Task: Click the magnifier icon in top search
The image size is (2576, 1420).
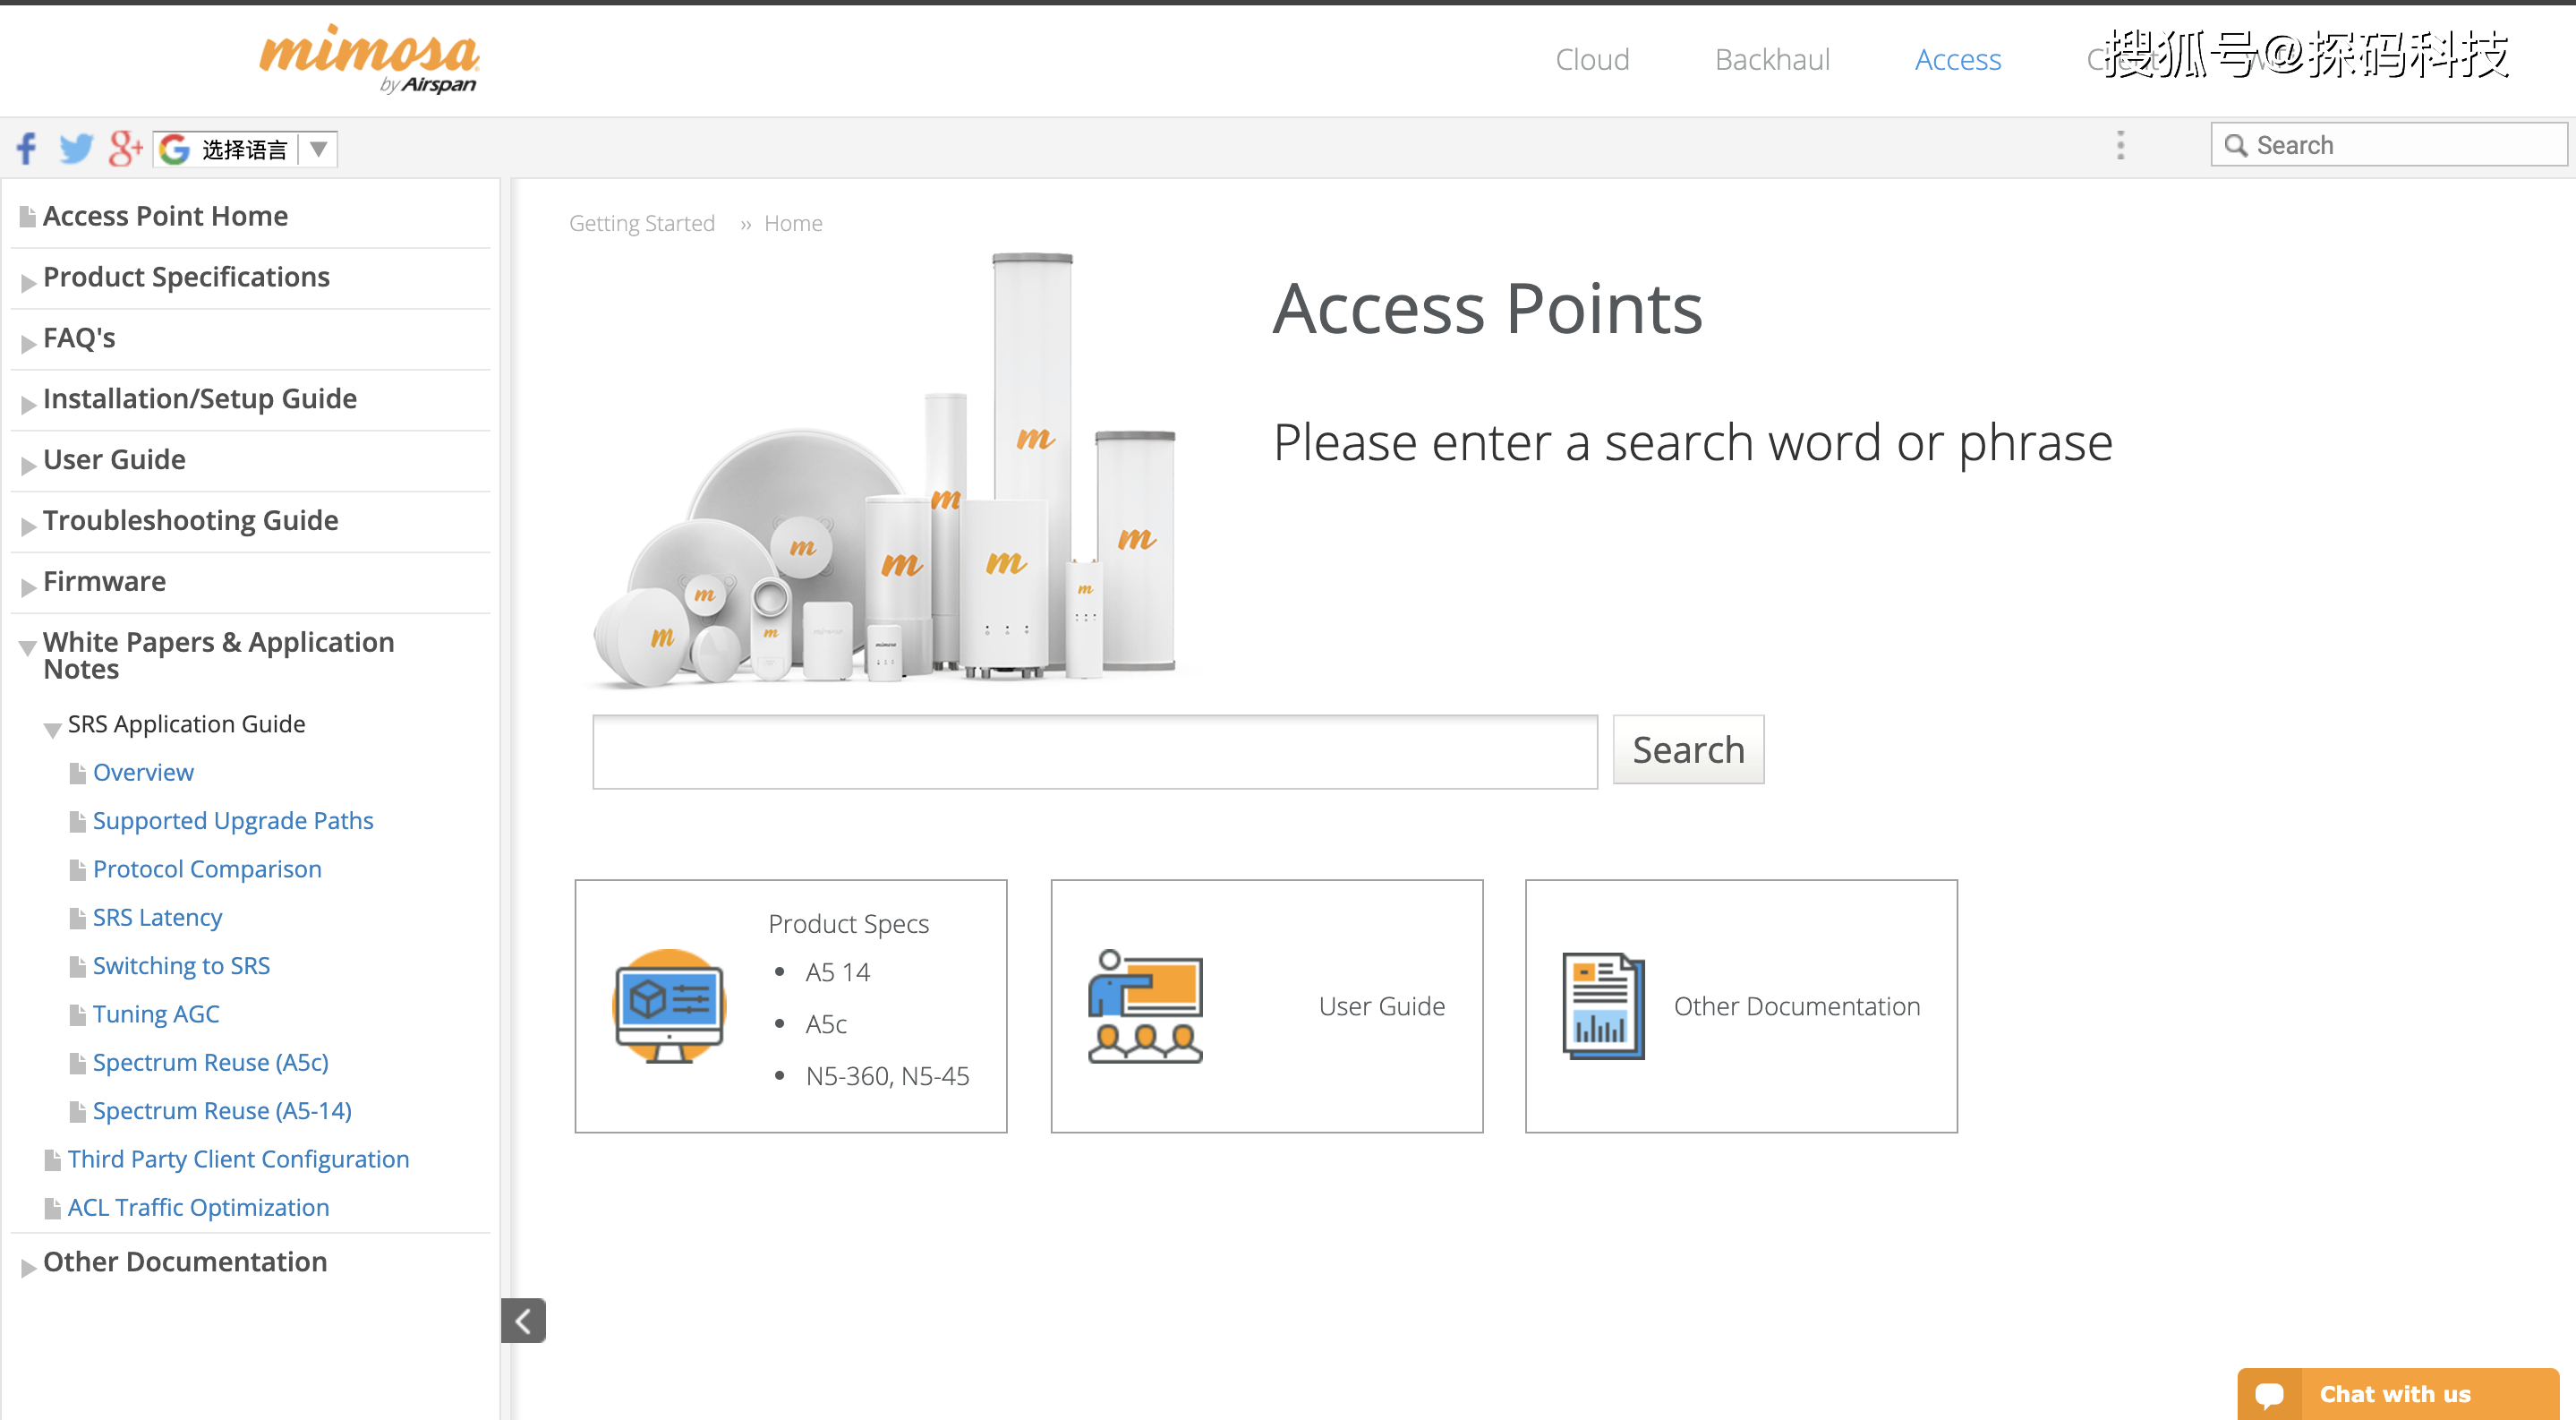Action: point(2236,146)
